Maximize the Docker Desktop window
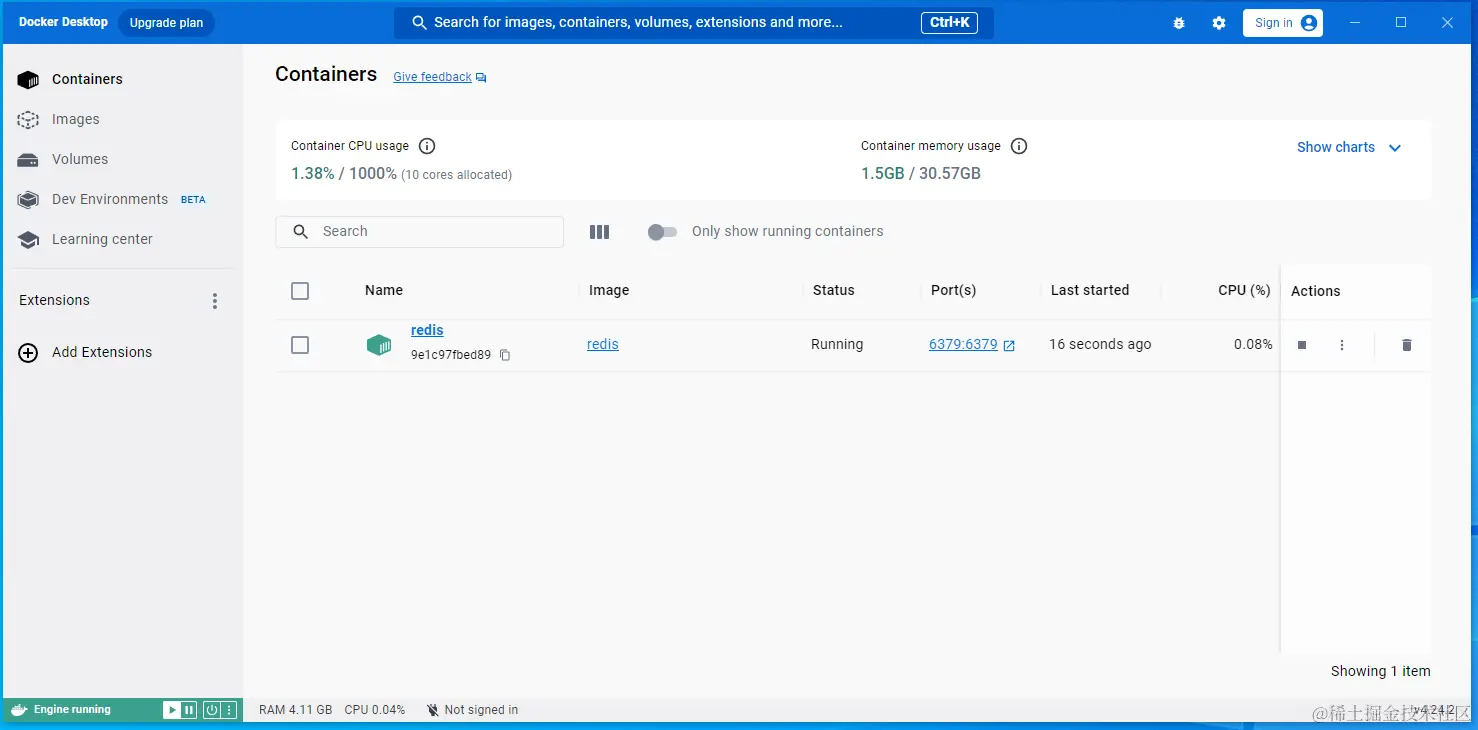The width and height of the screenshot is (1478, 730). [x=1401, y=22]
